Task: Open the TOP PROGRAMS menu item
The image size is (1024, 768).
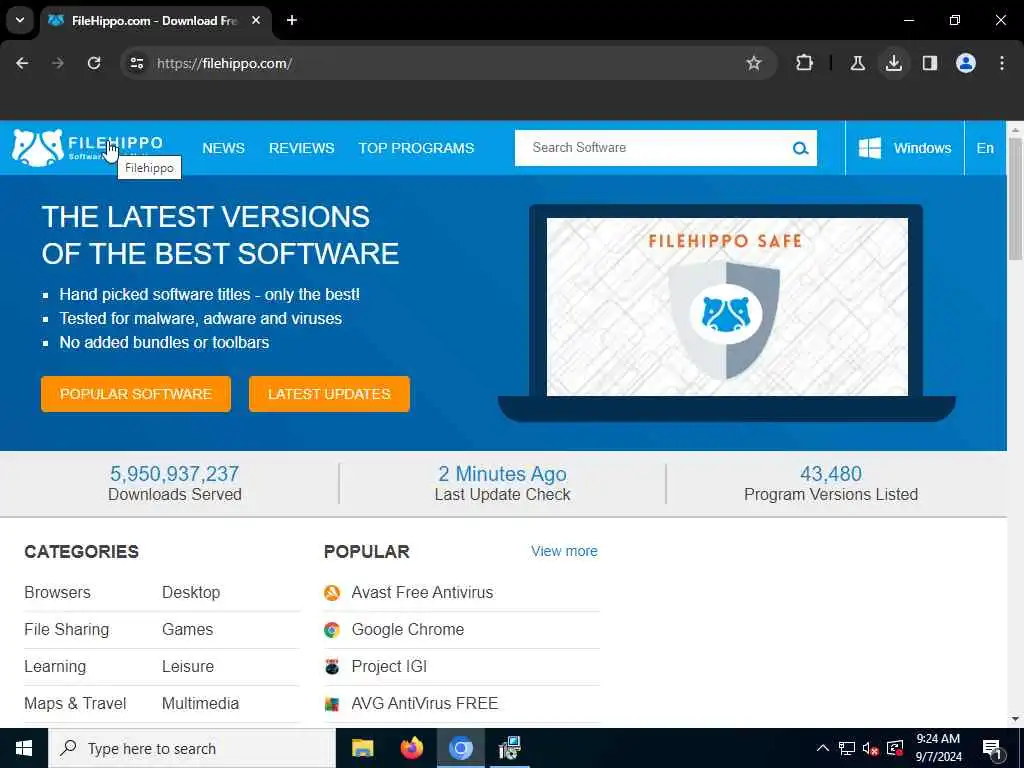Action: pyautogui.click(x=416, y=148)
